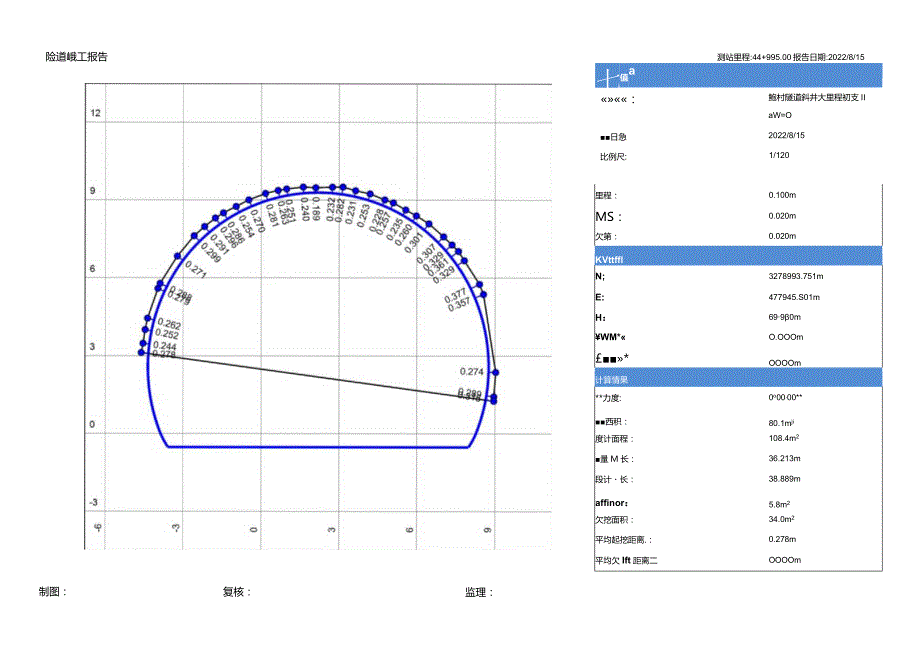Select the H value 69·9β0m

[x=784, y=317]
